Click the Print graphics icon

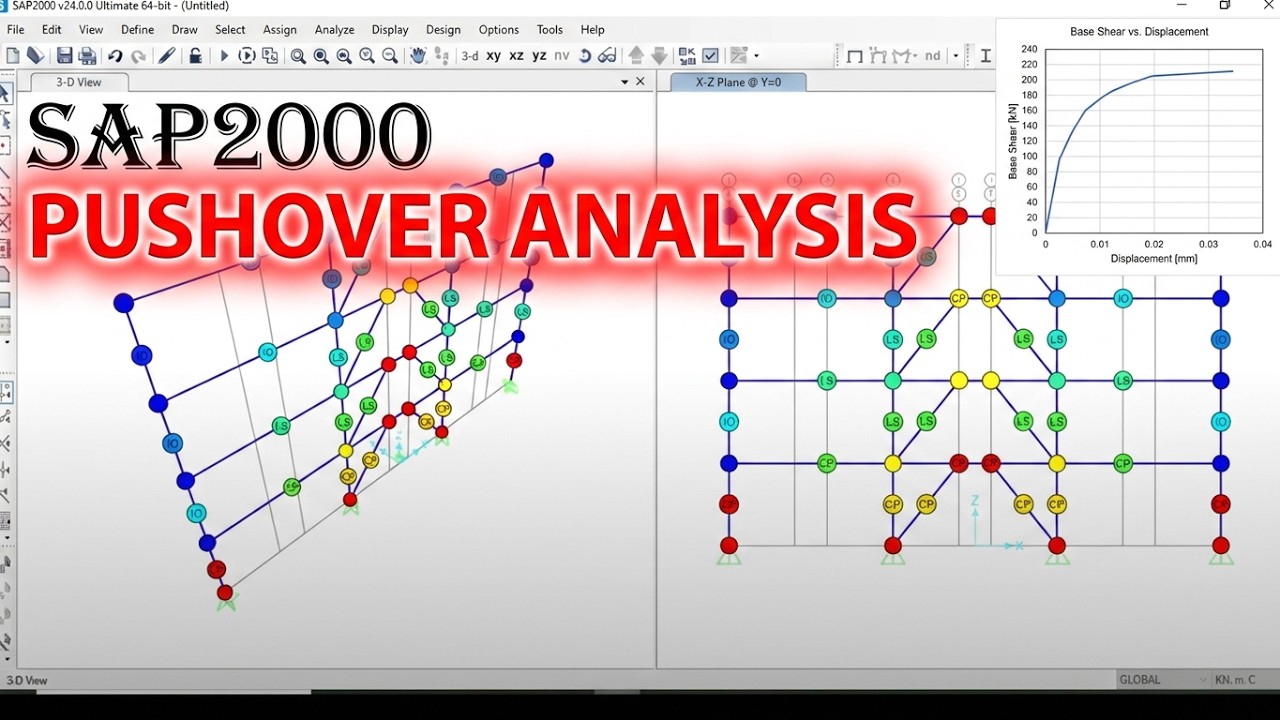(87, 56)
